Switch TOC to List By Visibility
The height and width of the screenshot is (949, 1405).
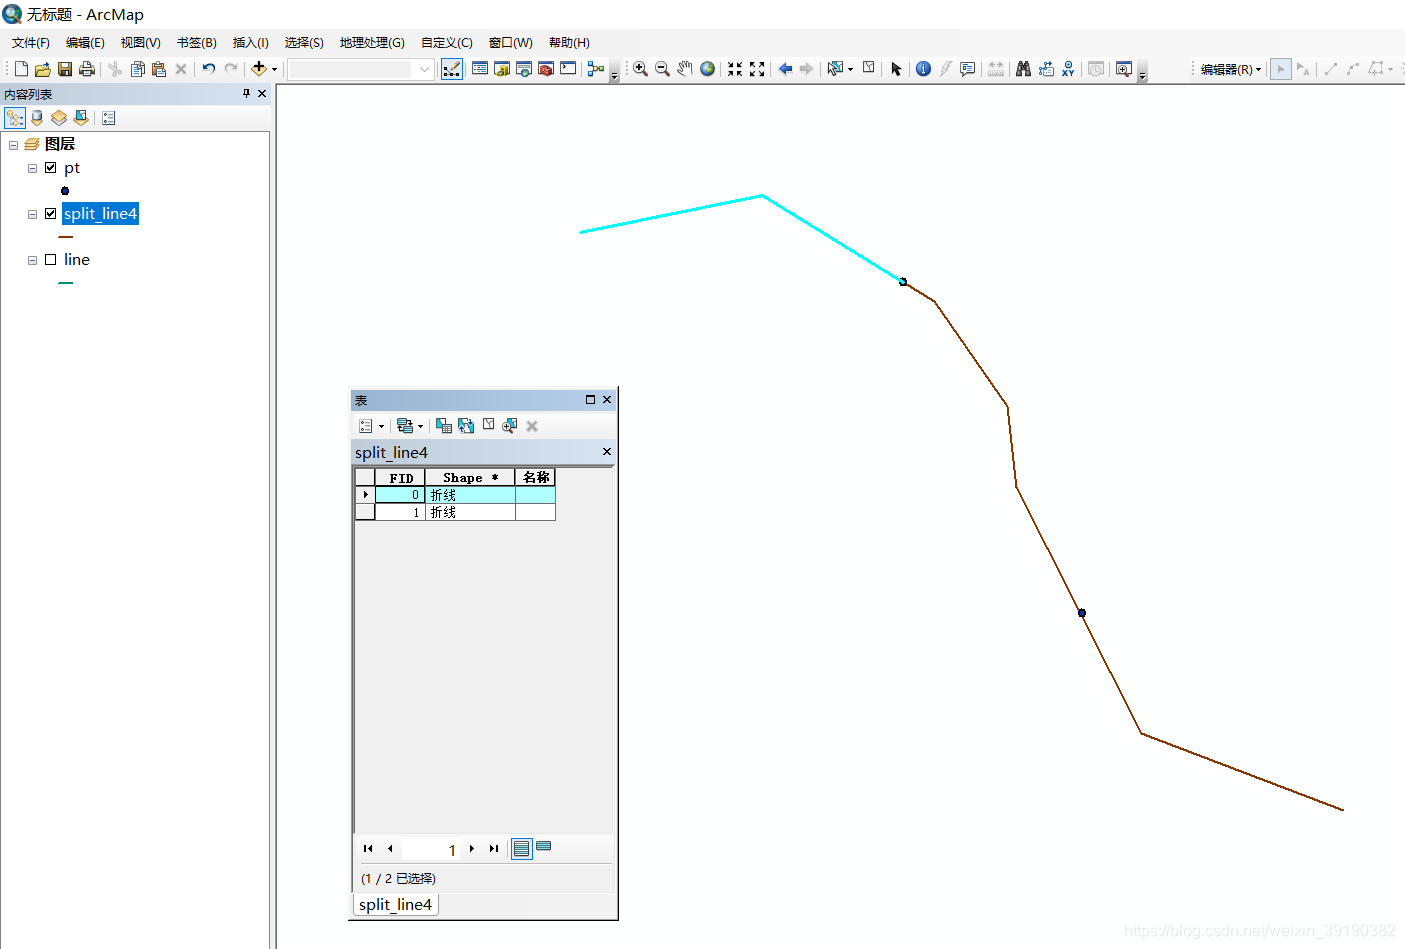coord(59,118)
